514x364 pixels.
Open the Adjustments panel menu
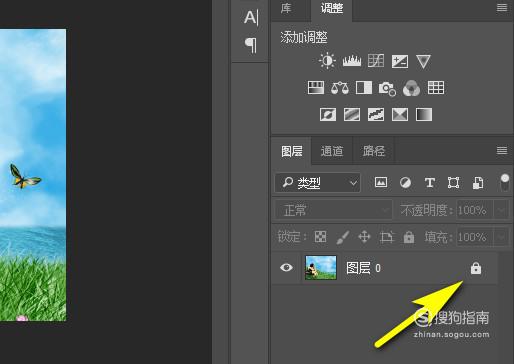coord(502,7)
